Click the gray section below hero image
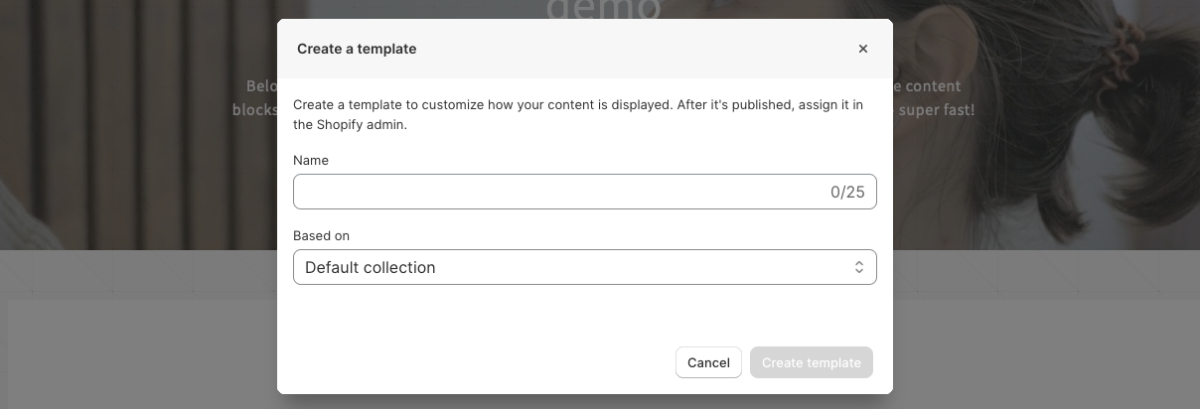Image resolution: width=1200 pixels, height=409 pixels. [x=140, y=340]
